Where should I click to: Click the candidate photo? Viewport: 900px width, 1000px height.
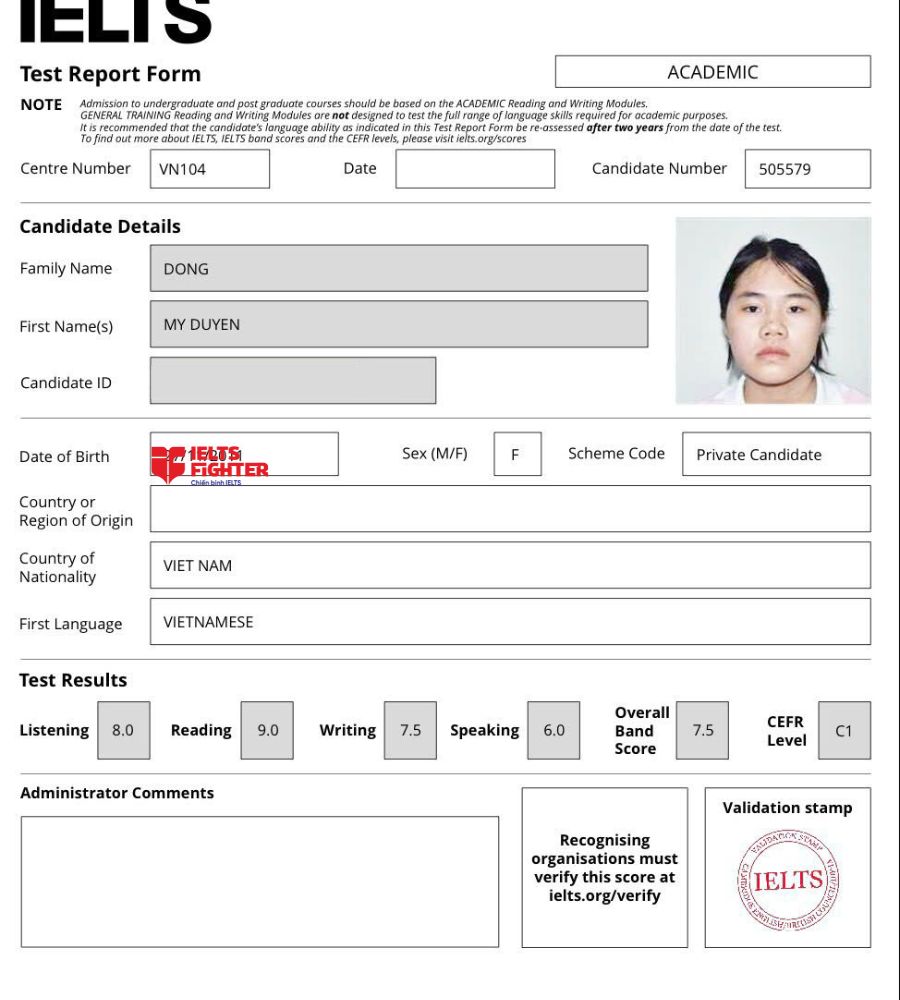click(773, 311)
